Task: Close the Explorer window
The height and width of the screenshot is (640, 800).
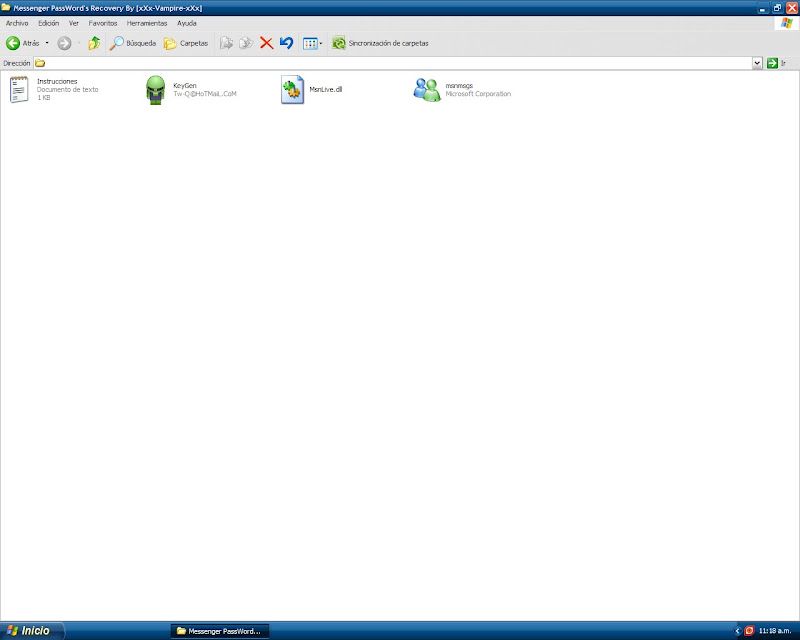Action: pos(792,8)
